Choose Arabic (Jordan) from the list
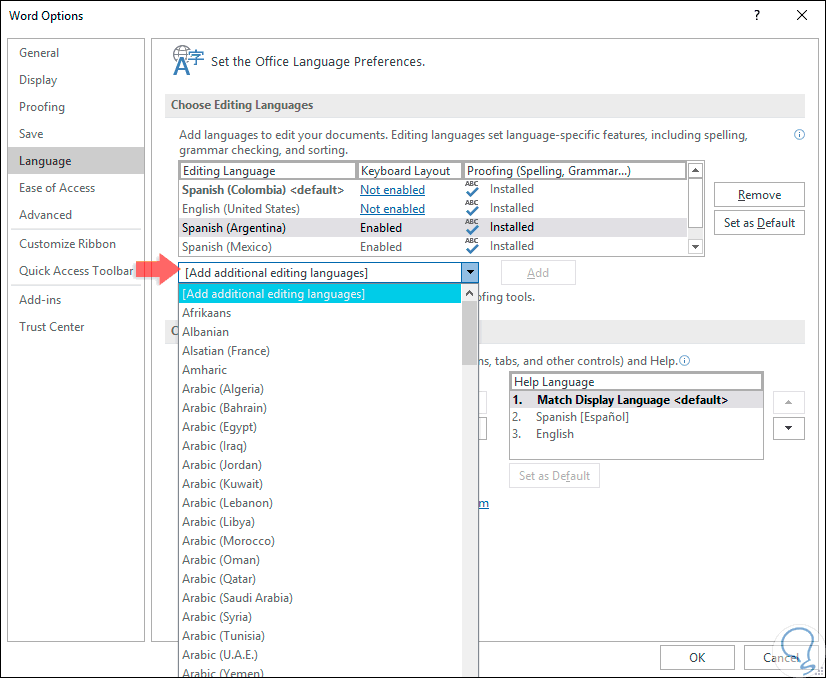Image resolution: width=826 pixels, height=678 pixels. 320,465
